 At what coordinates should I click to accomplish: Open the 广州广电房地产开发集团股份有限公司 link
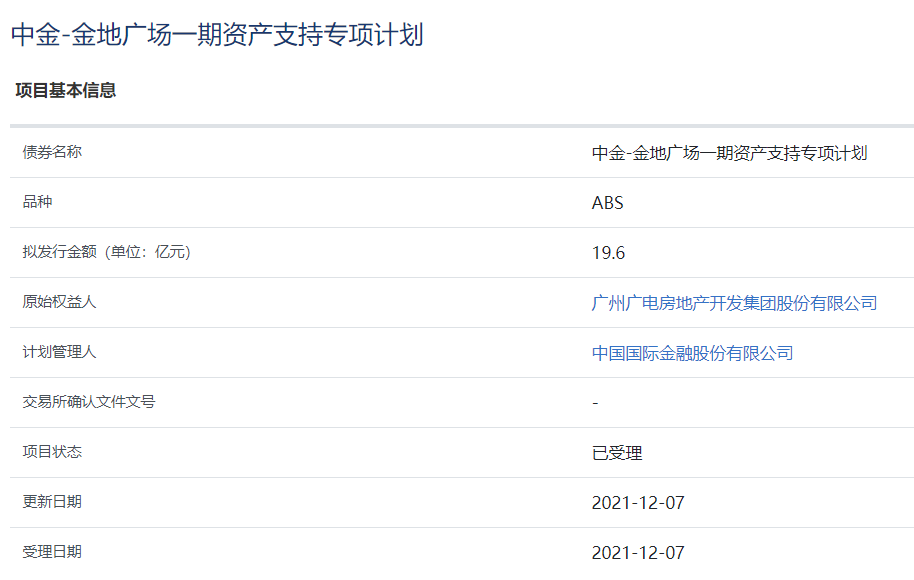[734, 303]
